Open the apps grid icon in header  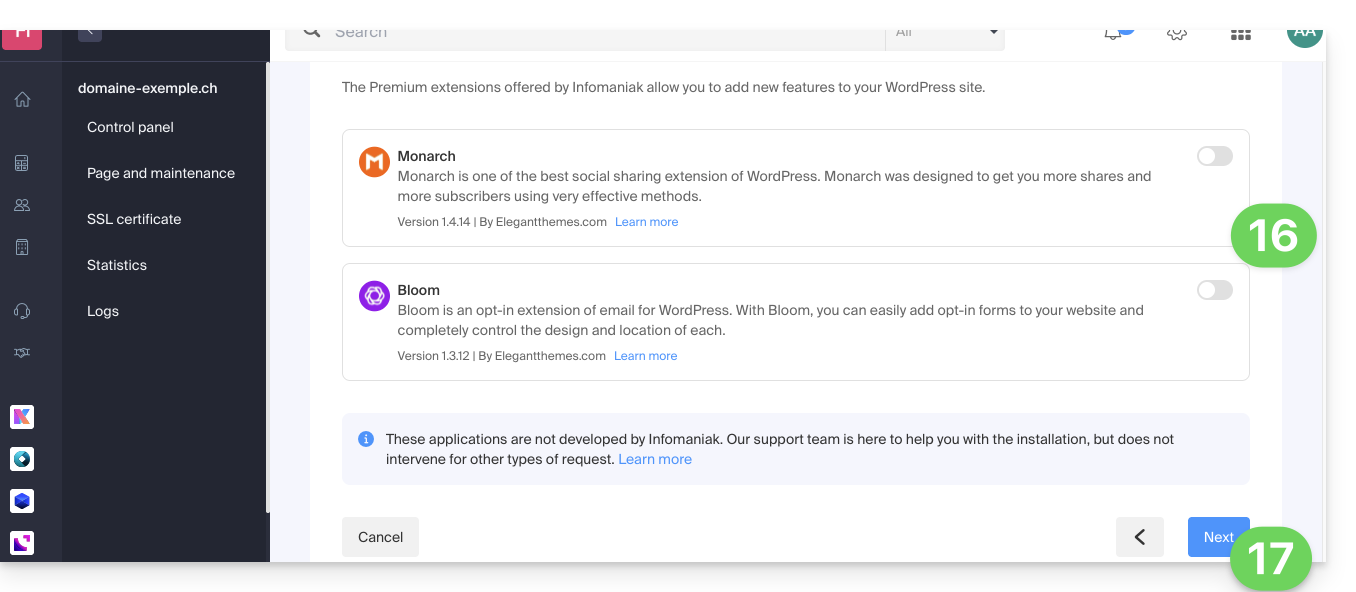pyautogui.click(x=1240, y=34)
